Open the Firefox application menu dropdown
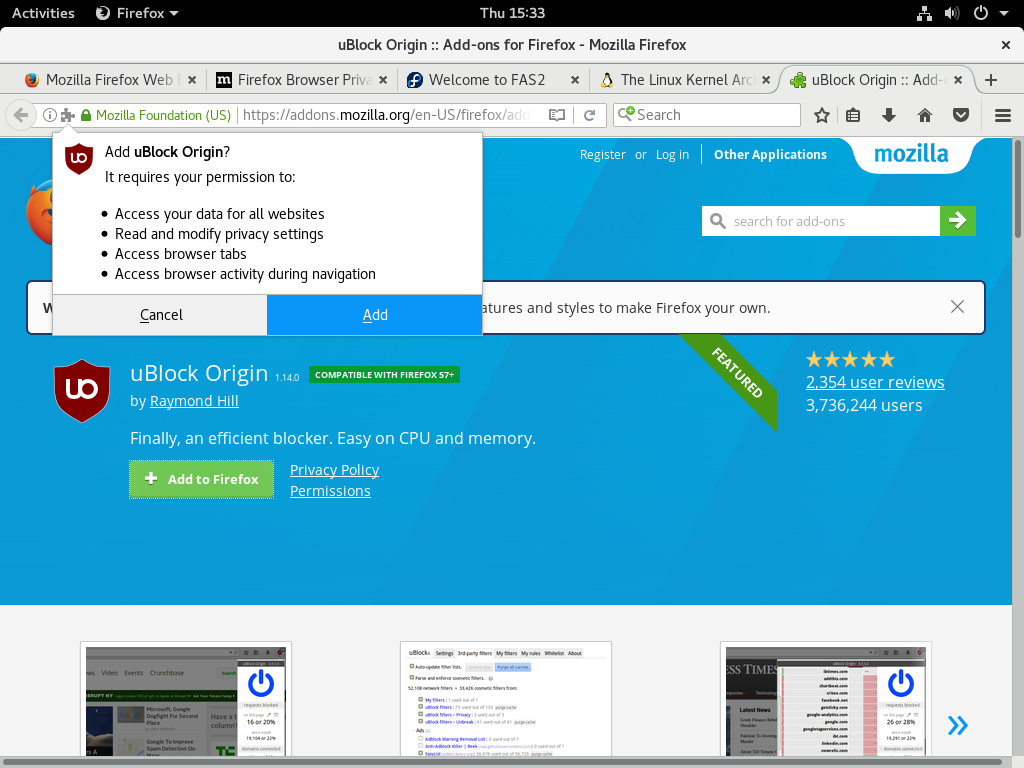 137,13
